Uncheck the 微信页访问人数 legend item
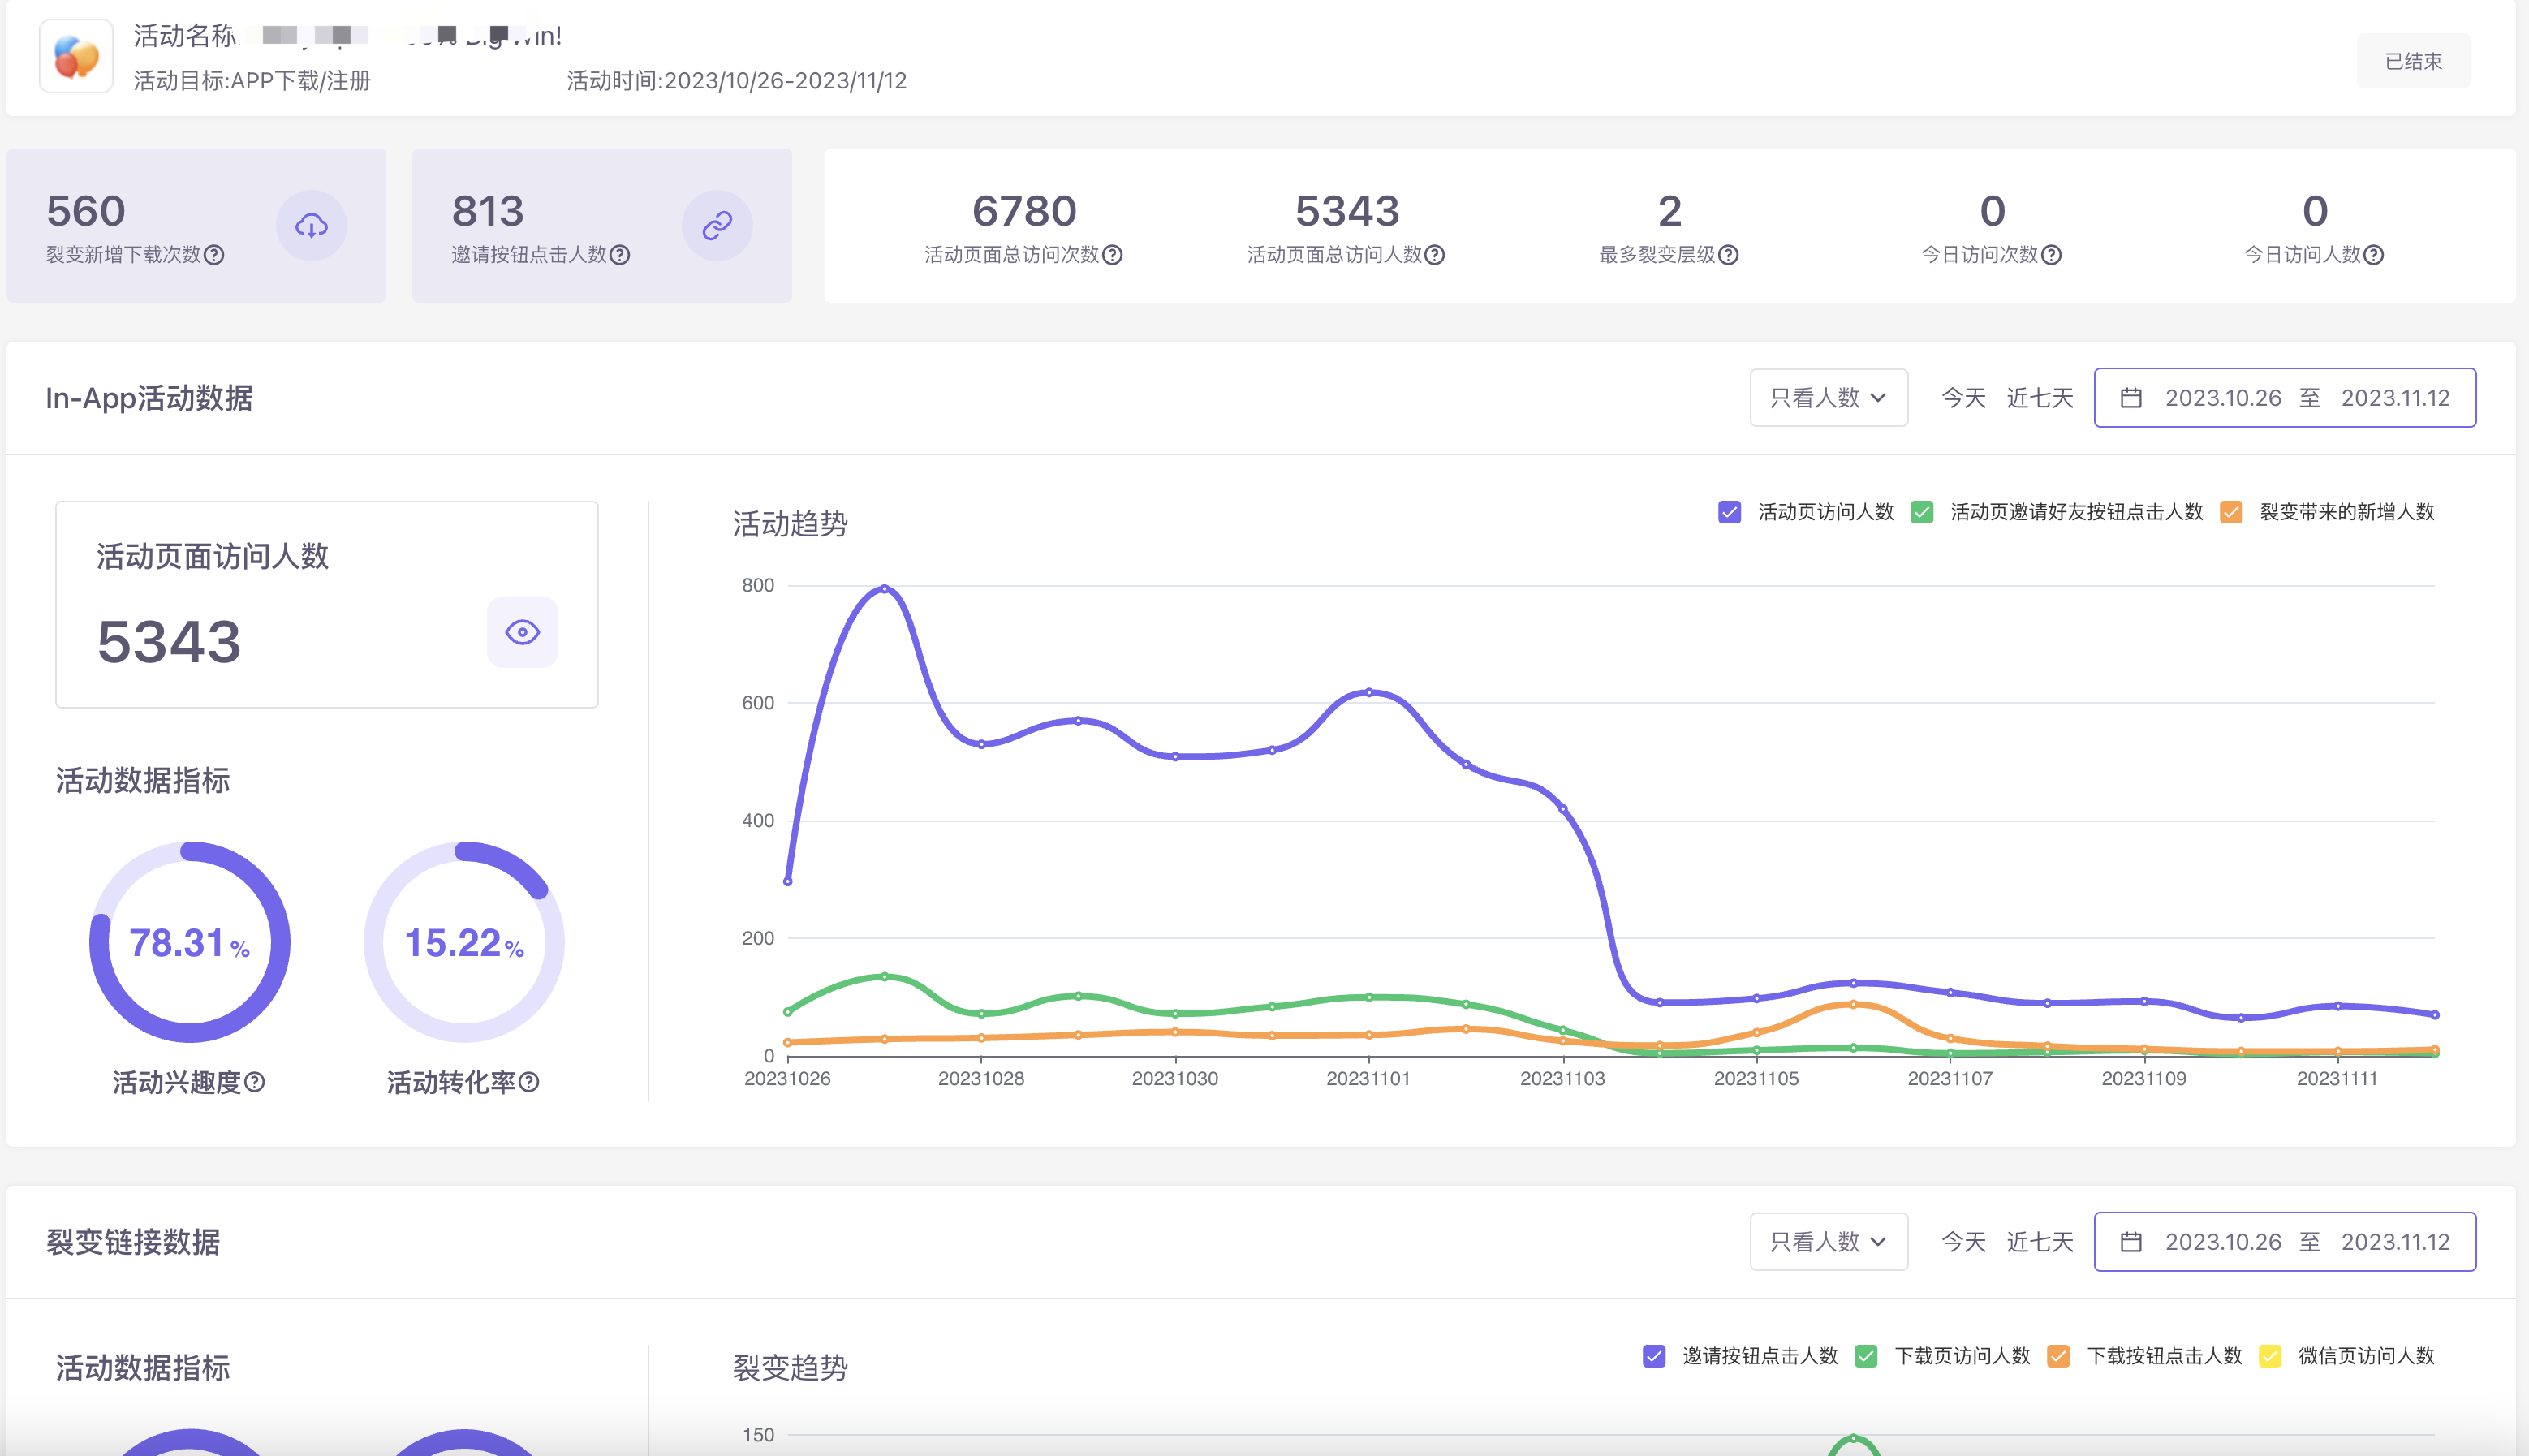 tap(2270, 1356)
